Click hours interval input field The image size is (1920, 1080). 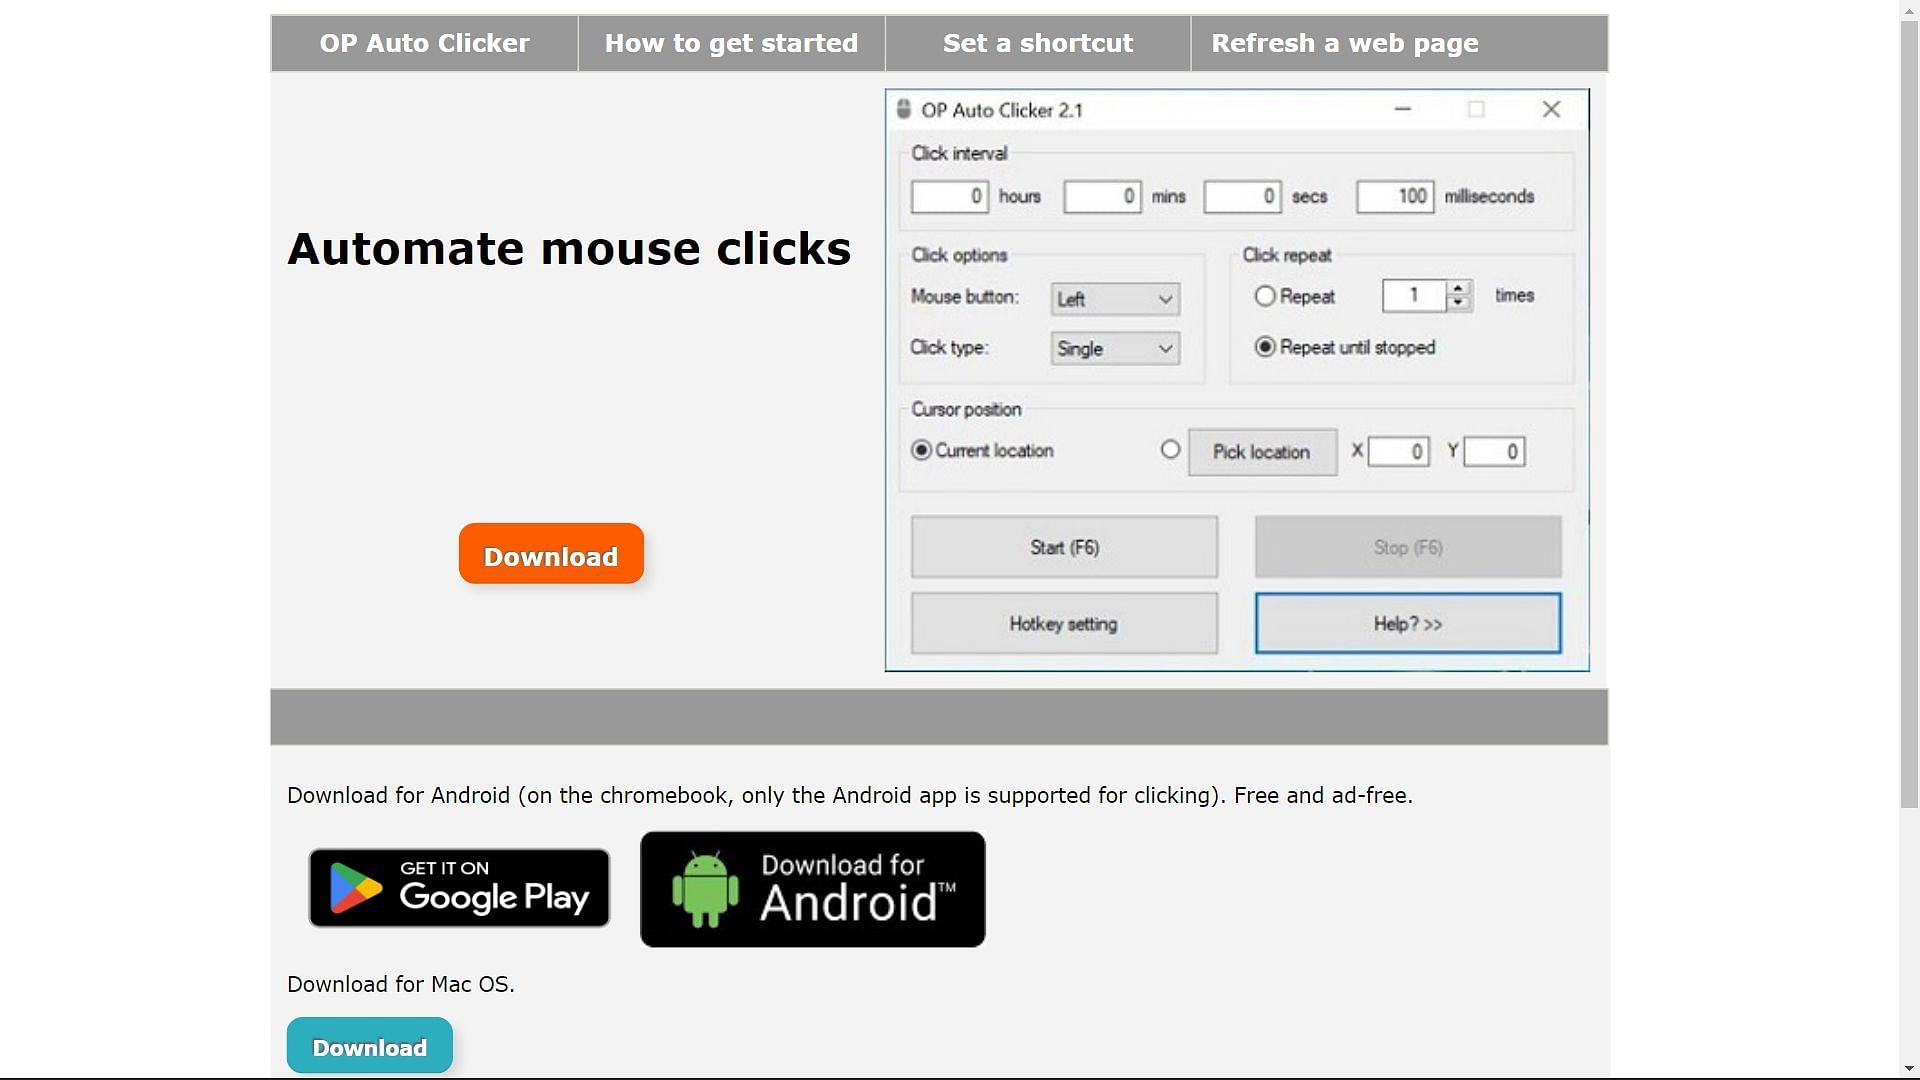[947, 195]
